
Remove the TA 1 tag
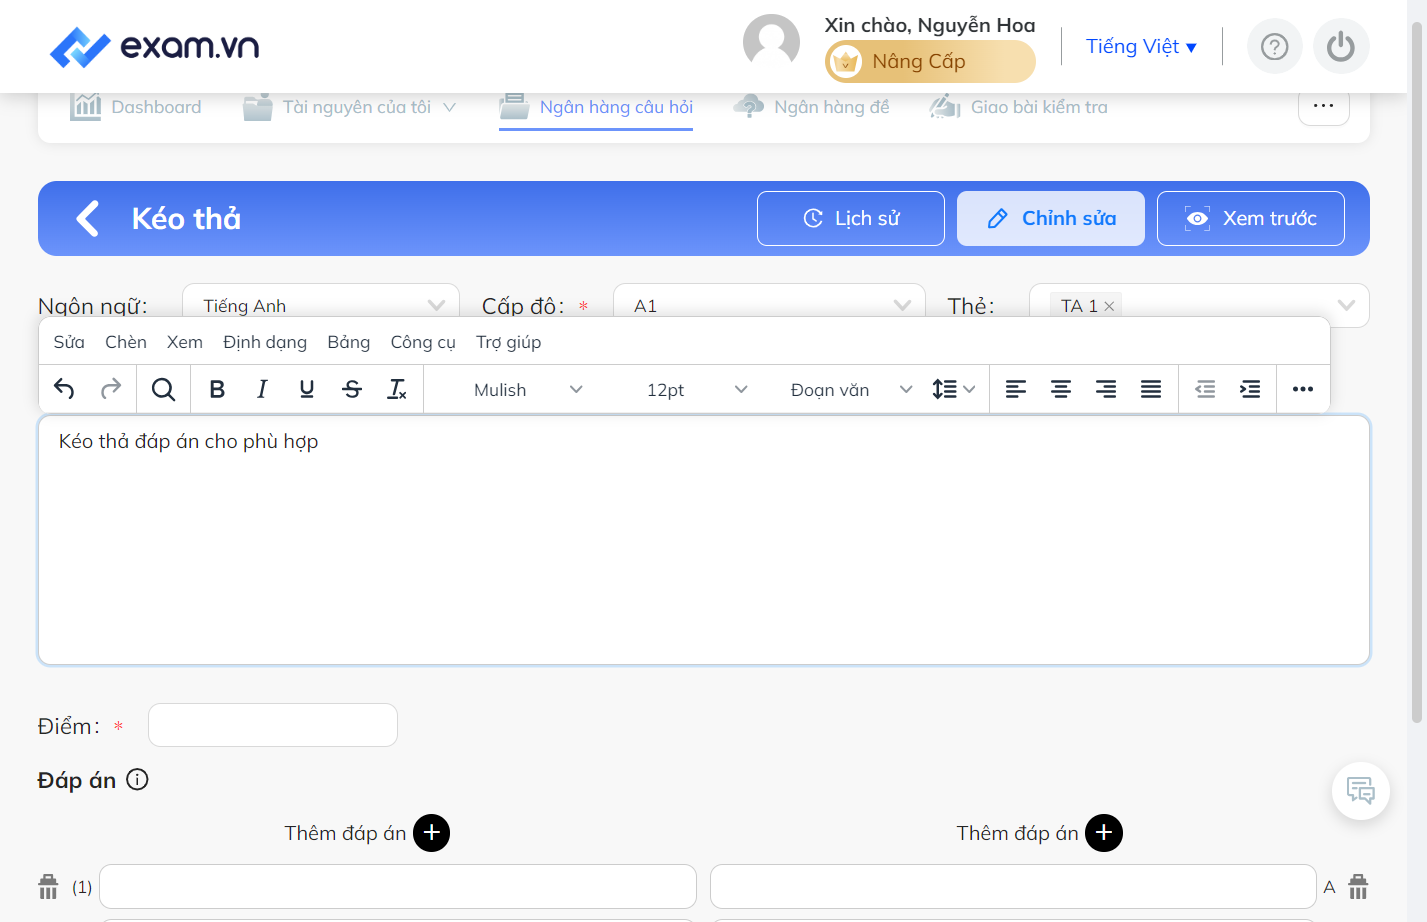tap(1109, 306)
